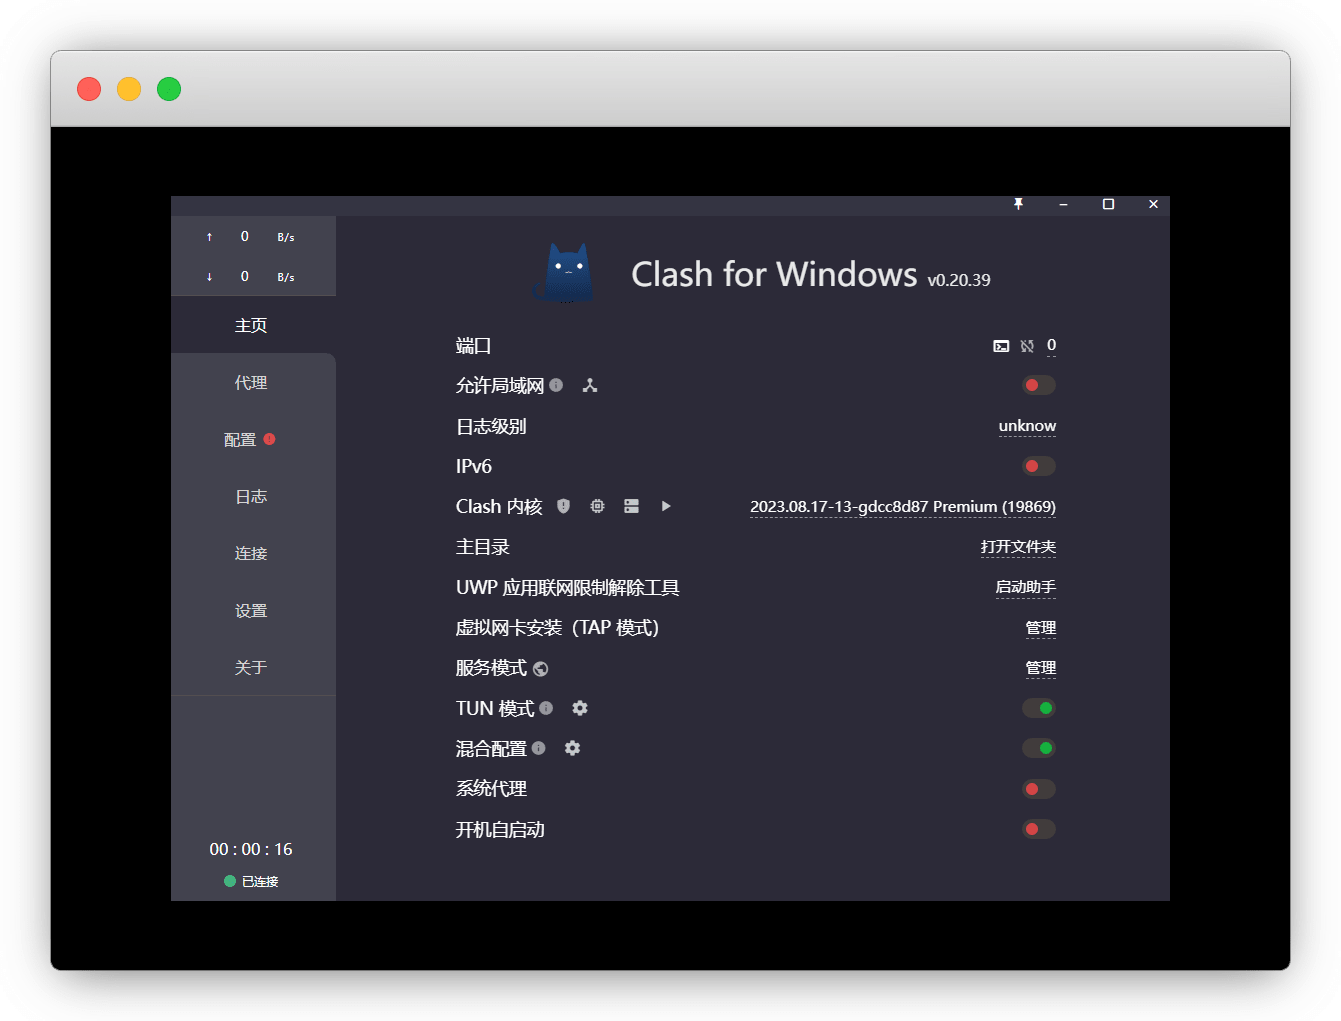Open the 代理 sidebar tab

click(x=253, y=382)
